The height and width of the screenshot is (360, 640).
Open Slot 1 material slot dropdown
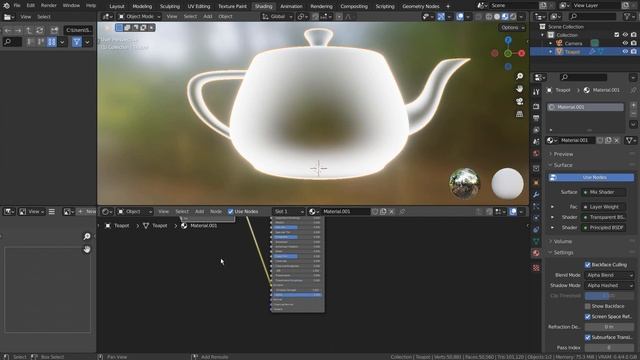[x=289, y=211]
